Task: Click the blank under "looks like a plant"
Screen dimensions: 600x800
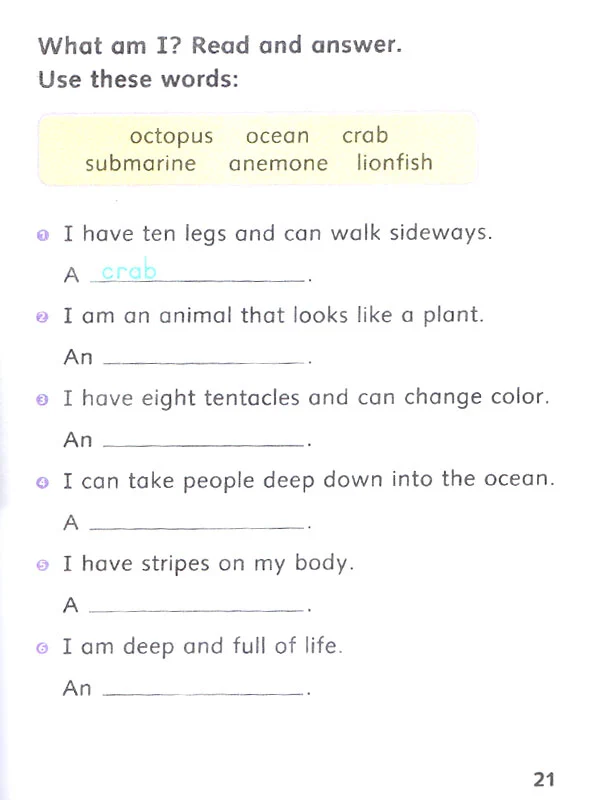Action: (x=204, y=357)
